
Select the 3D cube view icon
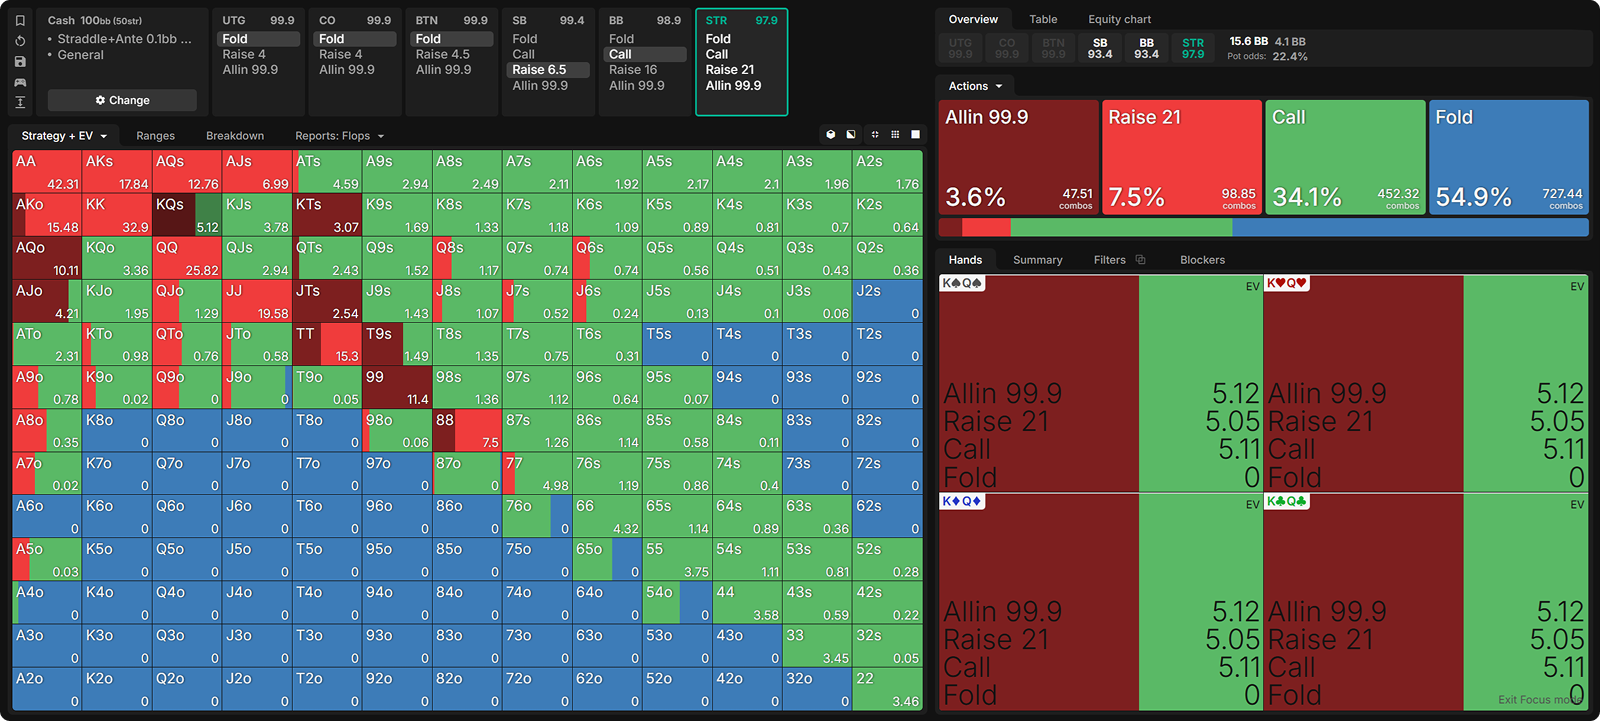830,134
